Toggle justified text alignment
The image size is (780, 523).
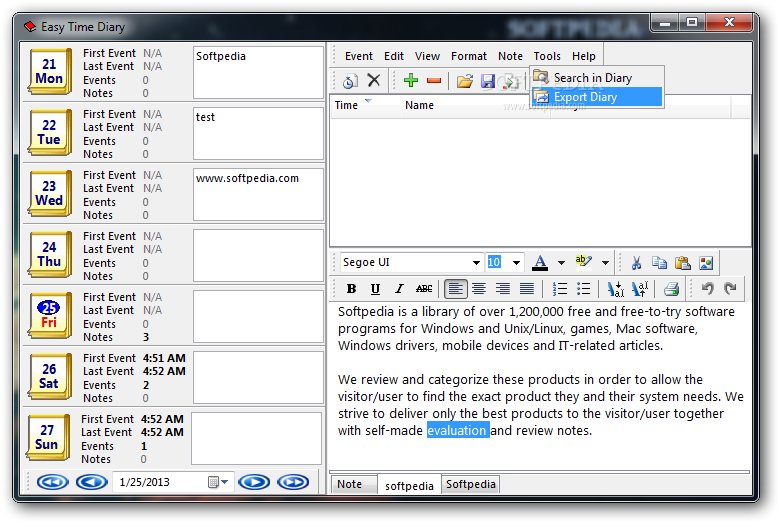(526, 289)
